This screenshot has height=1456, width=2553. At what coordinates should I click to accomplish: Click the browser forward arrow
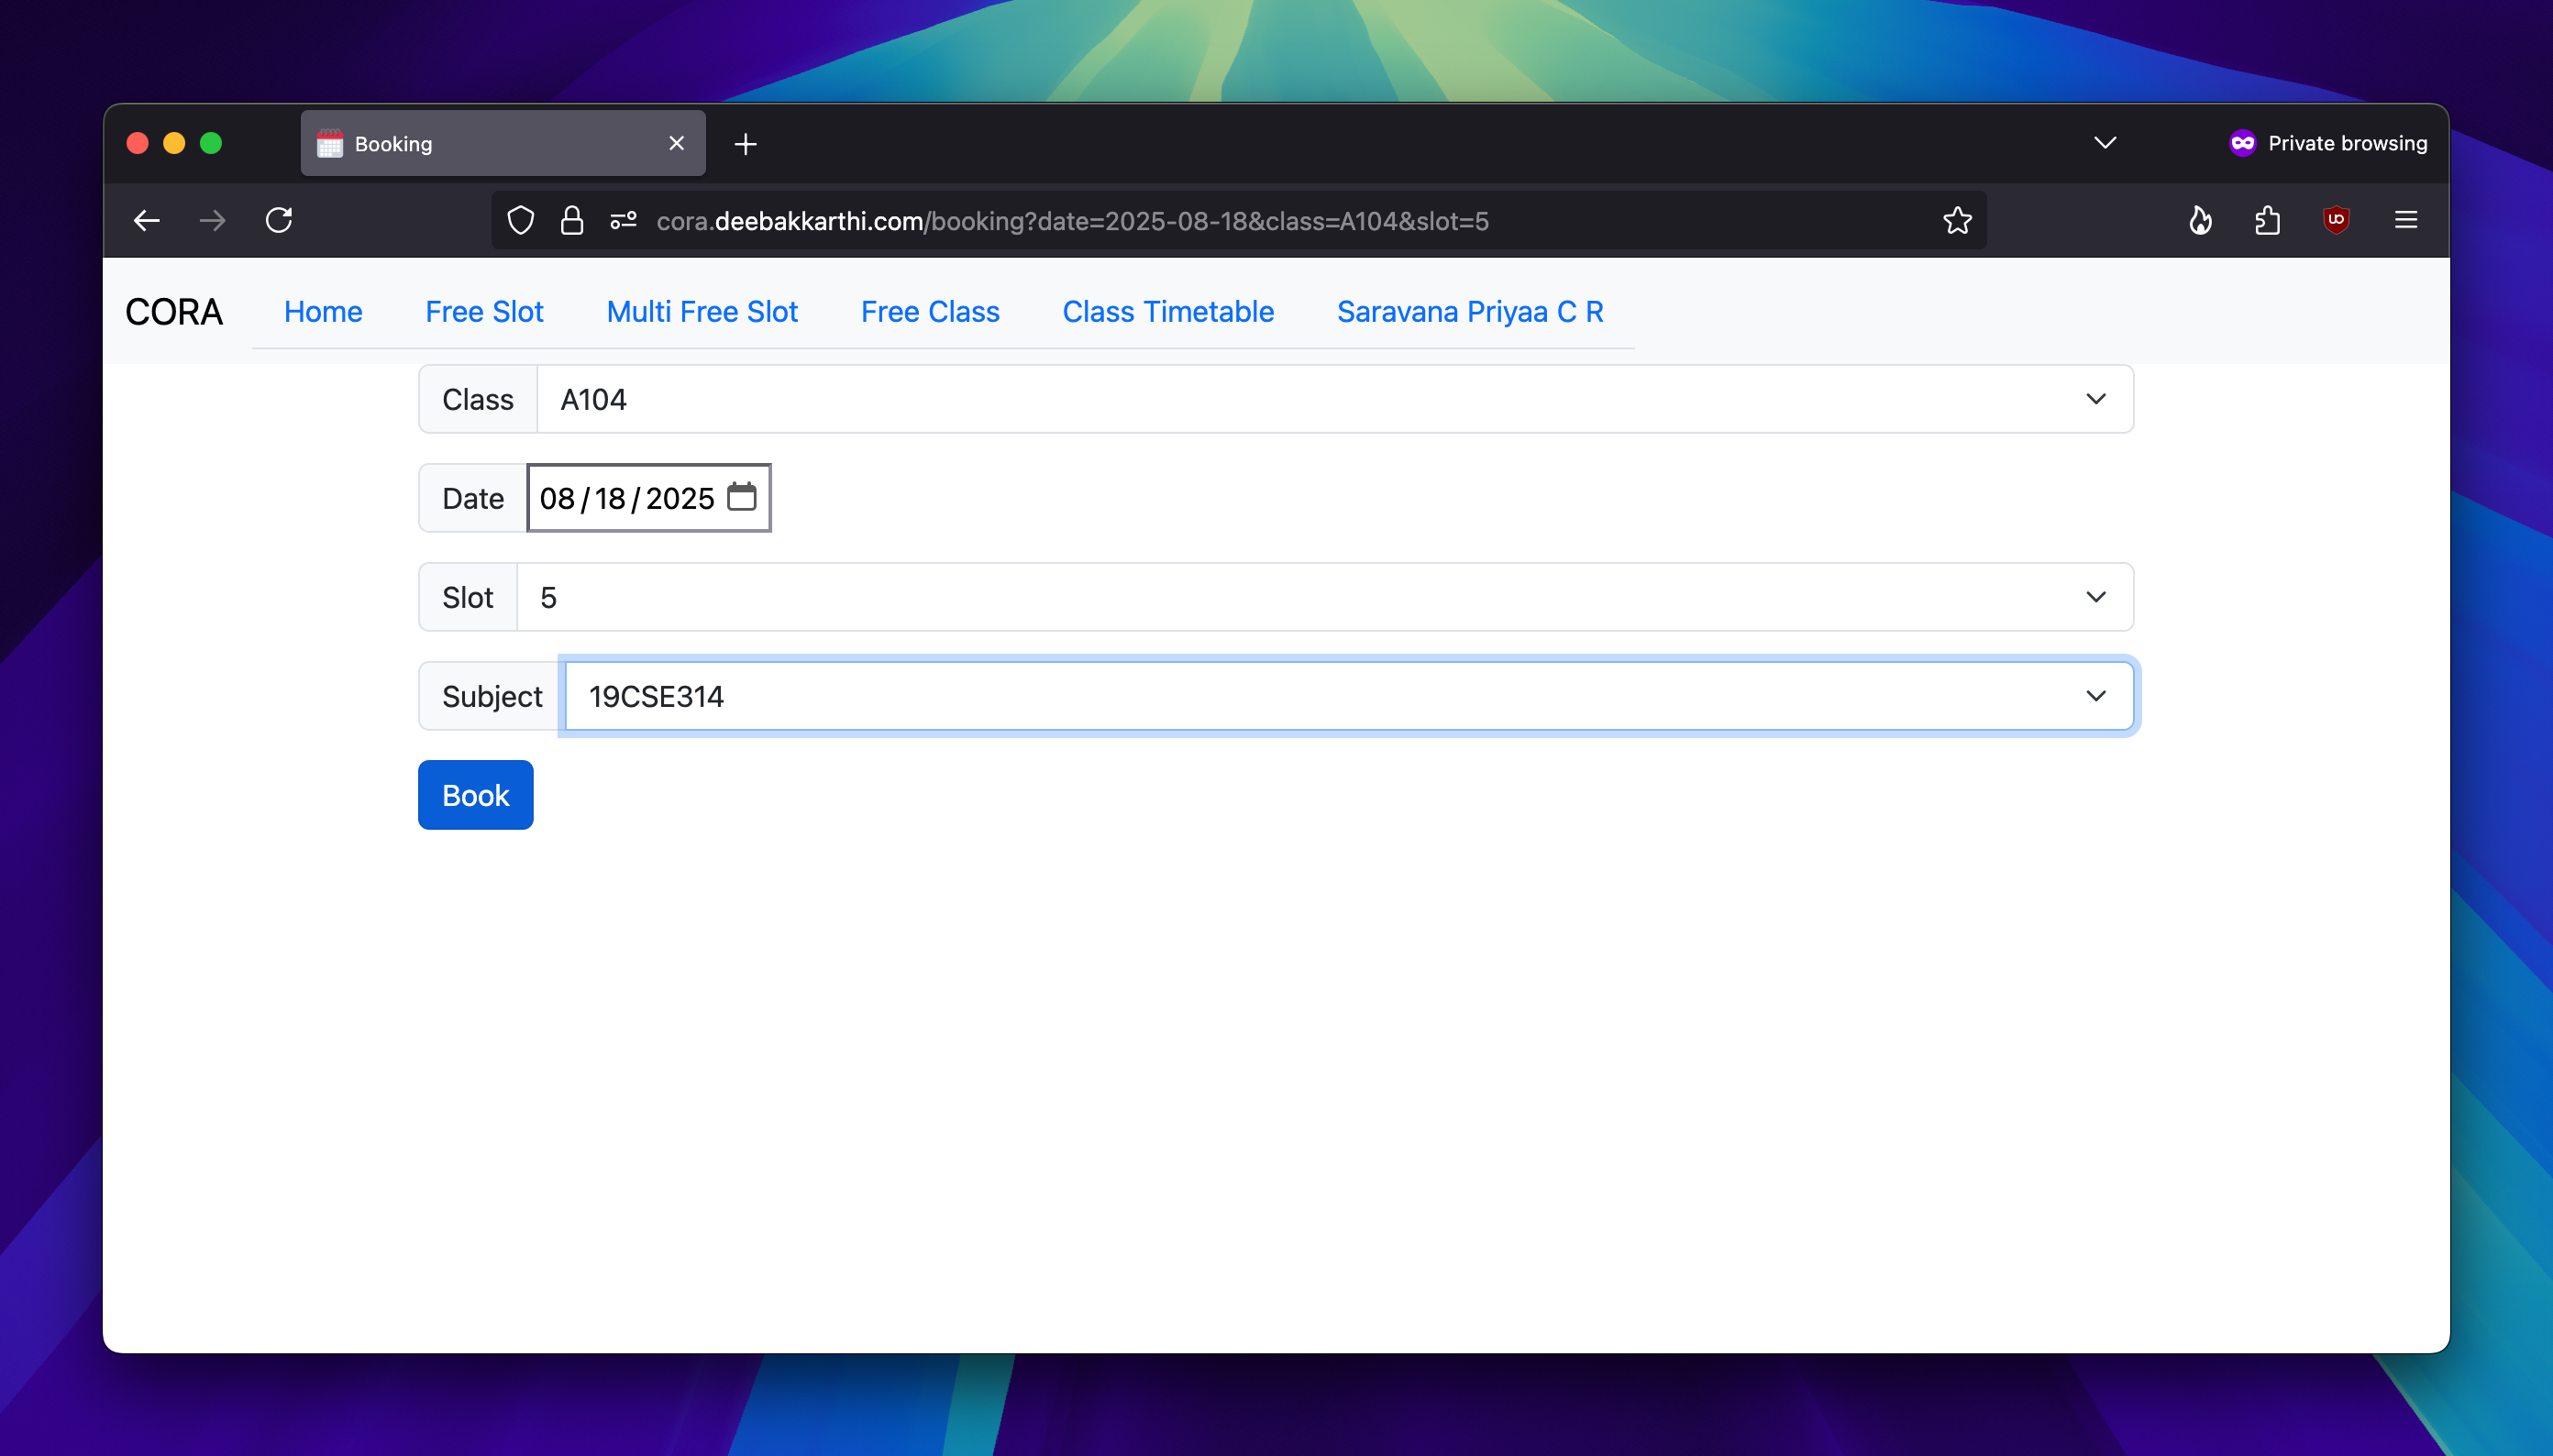point(212,221)
